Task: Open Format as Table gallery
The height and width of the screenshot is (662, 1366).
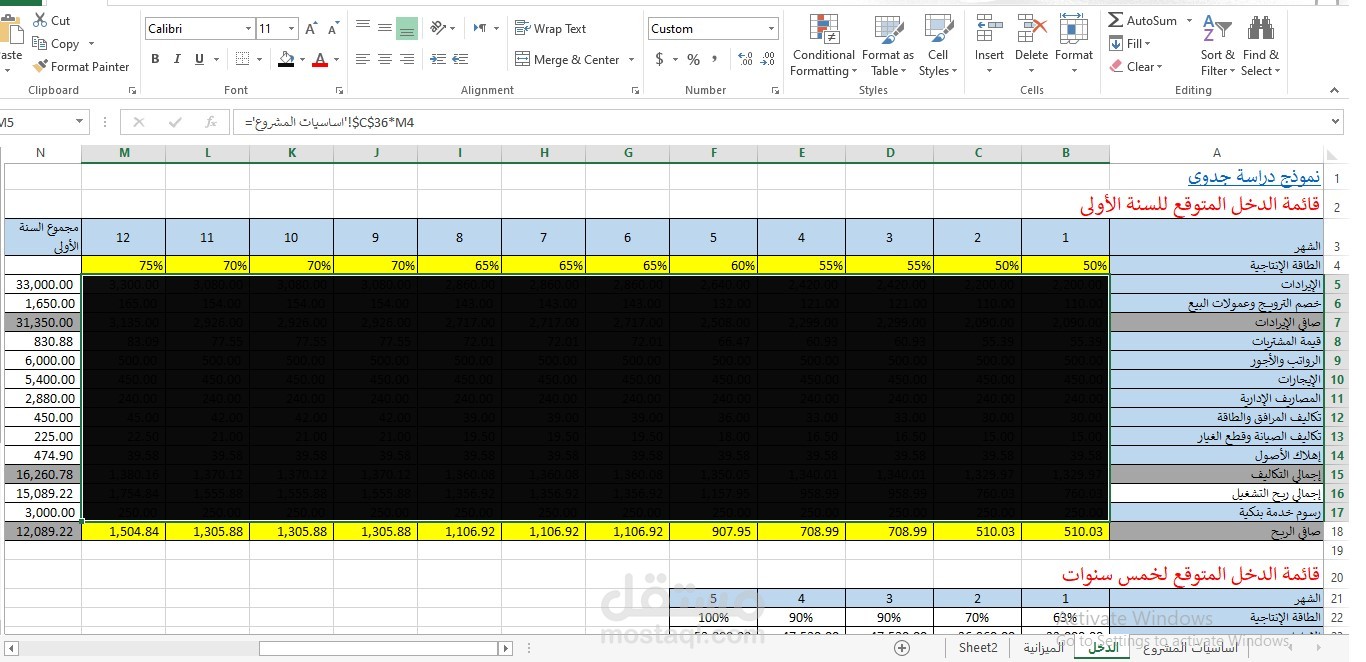Action: [887, 46]
